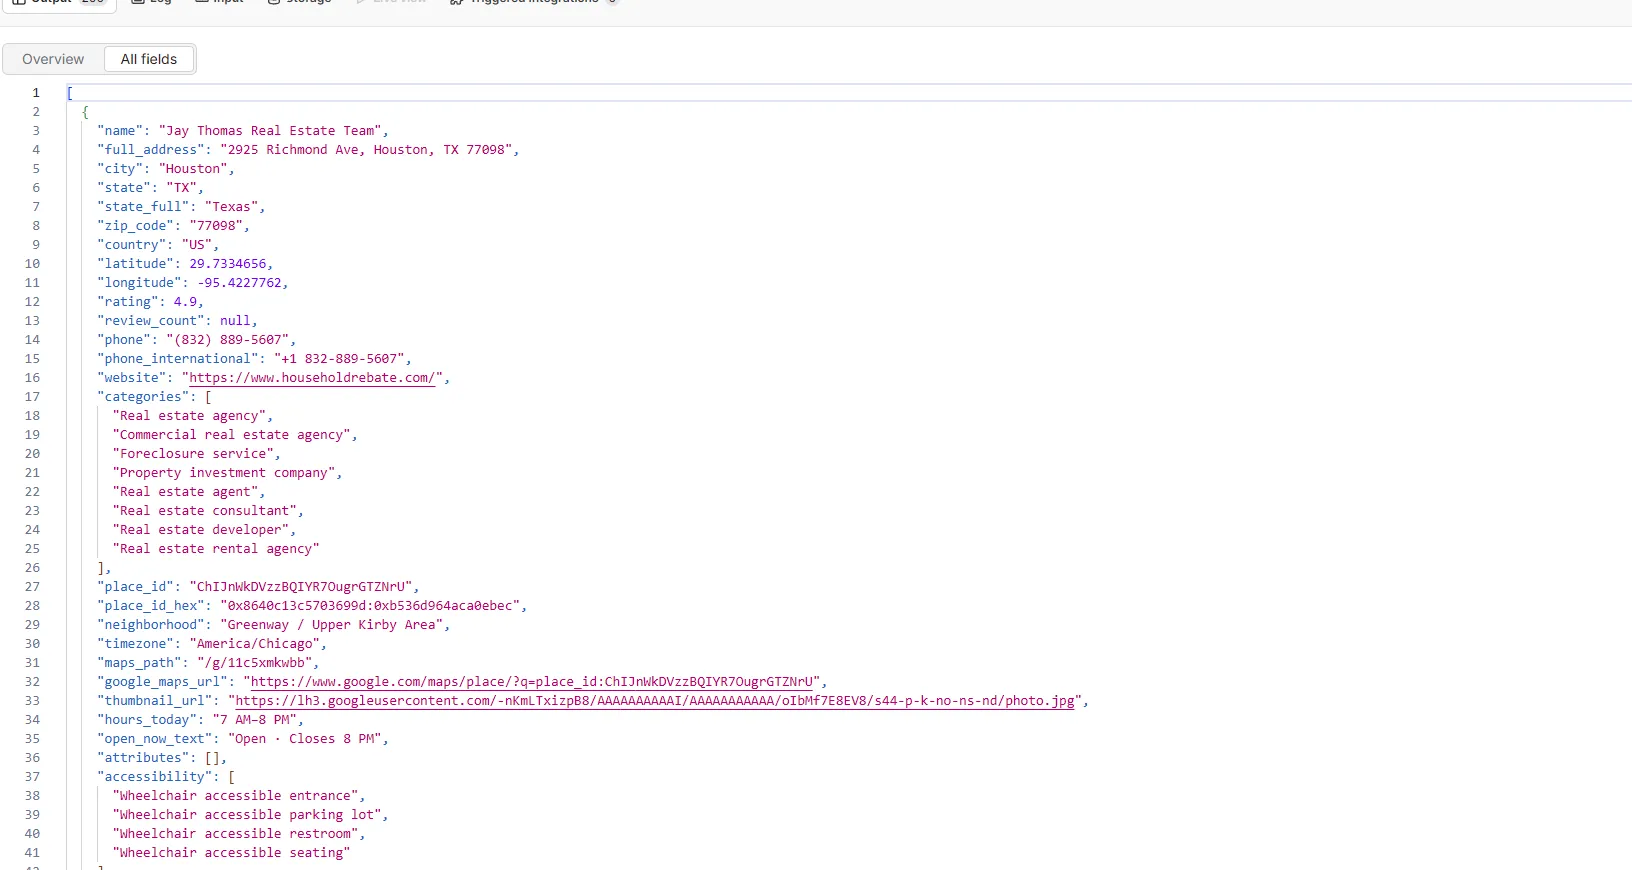Switch to the Overview tab
Image resolution: width=1632 pixels, height=870 pixels.
(53, 59)
